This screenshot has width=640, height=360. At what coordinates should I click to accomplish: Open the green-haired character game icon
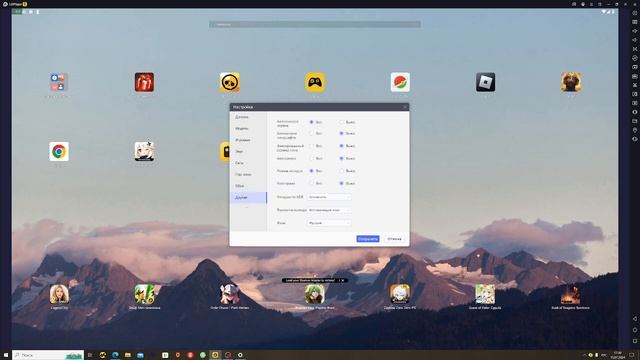coord(315,294)
